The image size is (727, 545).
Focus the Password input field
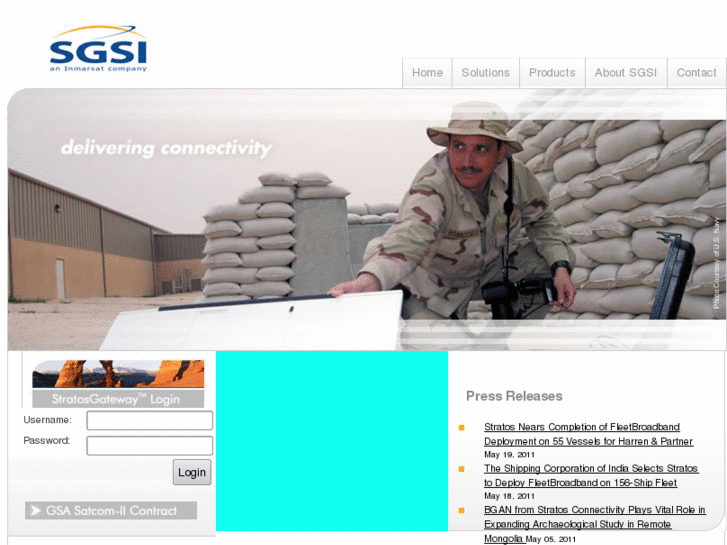(150, 446)
